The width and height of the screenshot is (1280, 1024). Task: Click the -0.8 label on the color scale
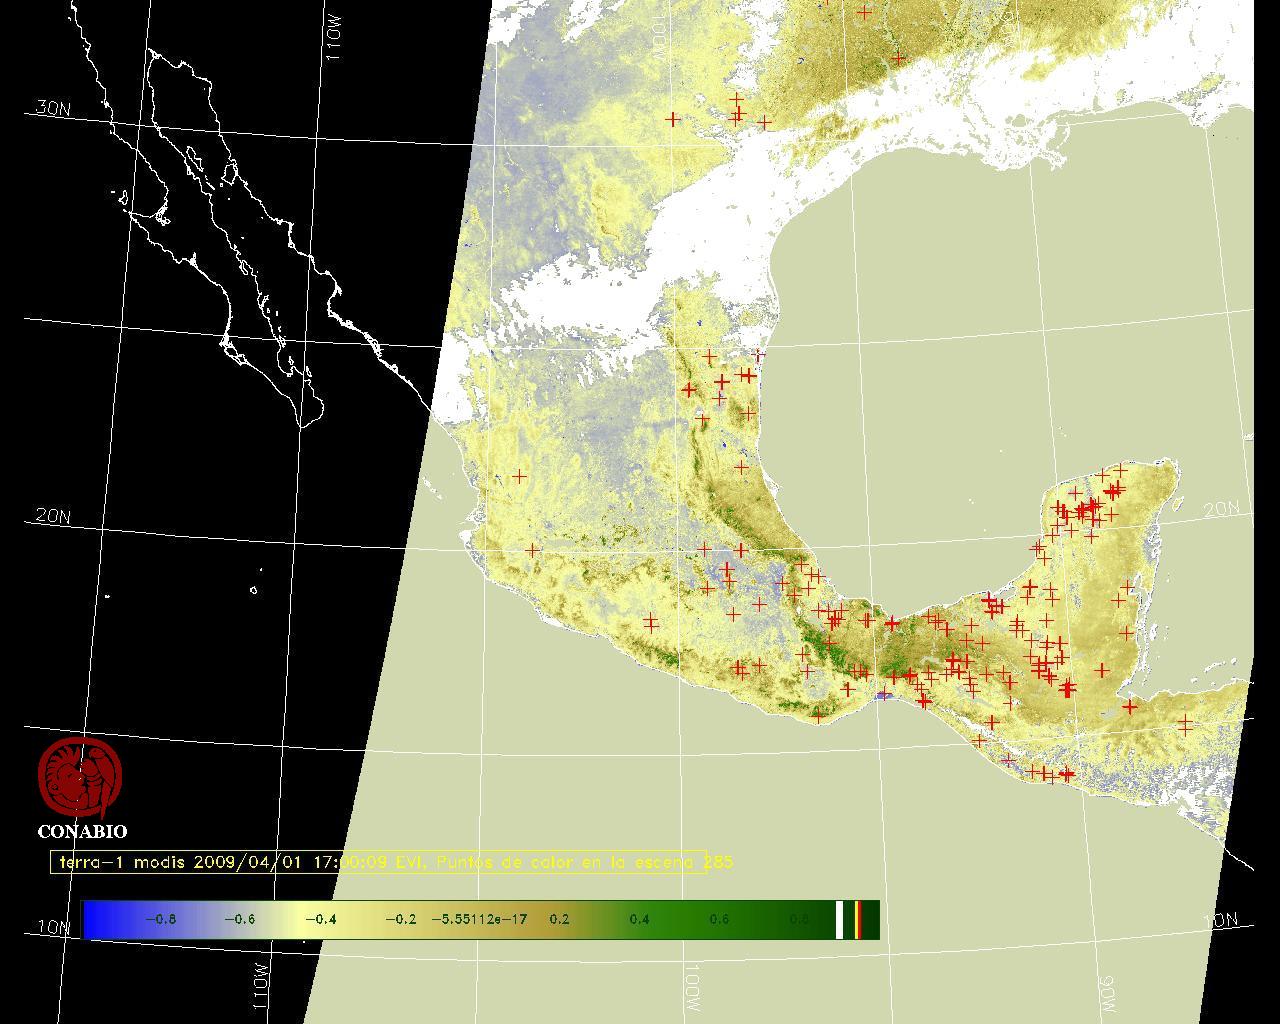tap(161, 919)
